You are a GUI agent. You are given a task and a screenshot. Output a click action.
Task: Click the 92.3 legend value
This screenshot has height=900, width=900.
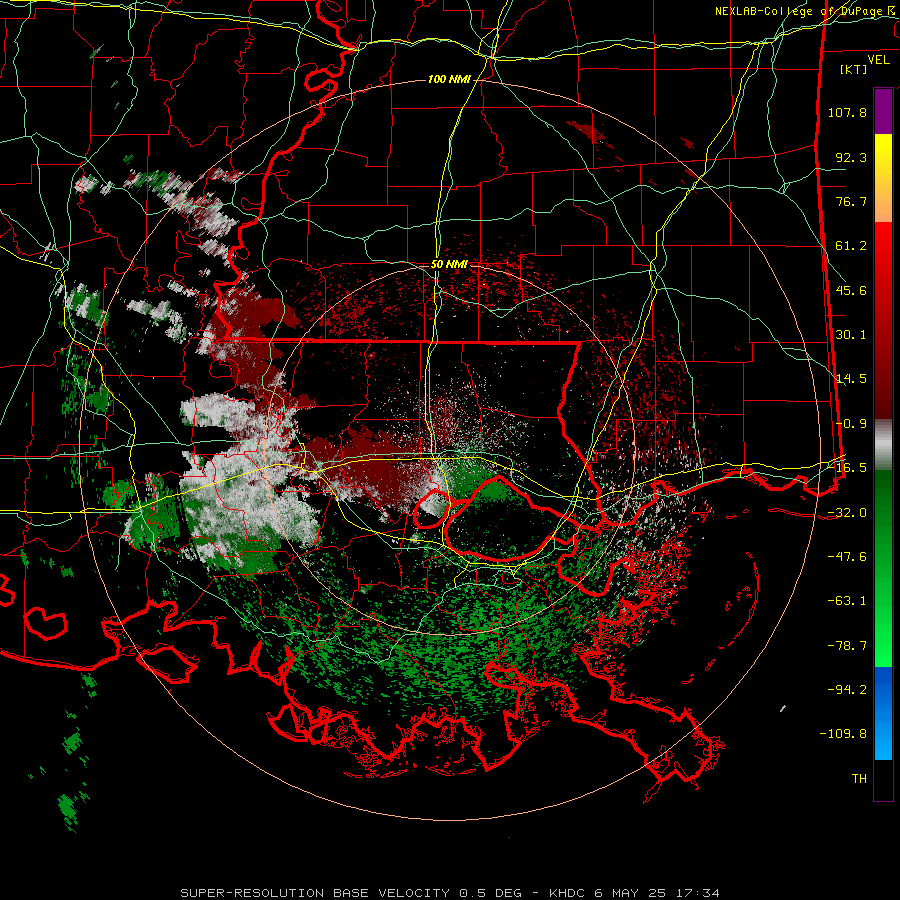(x=851, y=157)
